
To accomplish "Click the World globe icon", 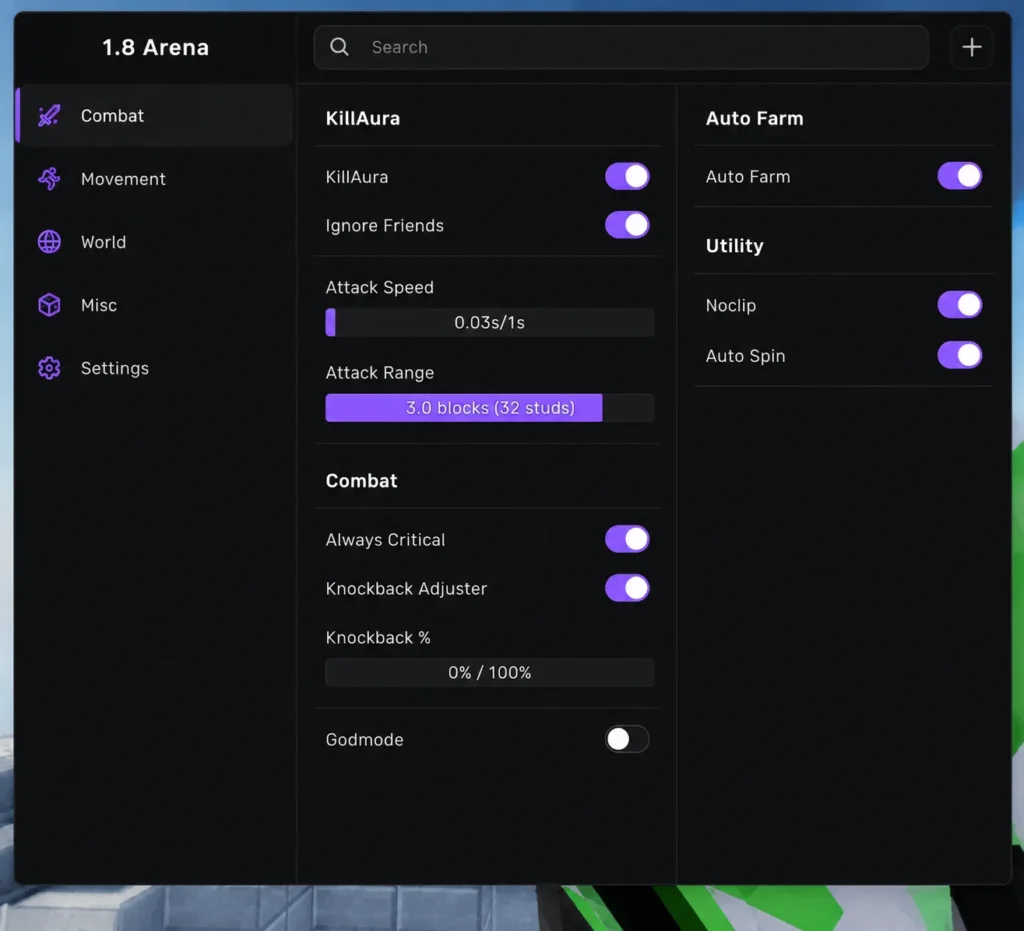I will click(x=49, y=242).
